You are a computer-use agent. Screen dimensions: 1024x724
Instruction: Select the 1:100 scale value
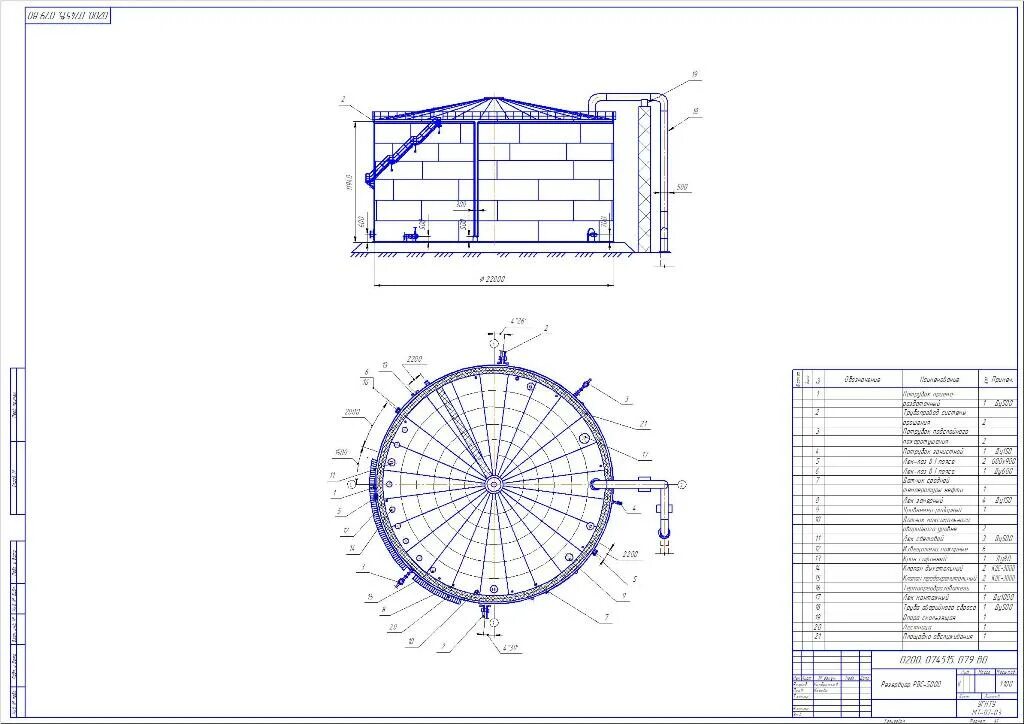1006,684
